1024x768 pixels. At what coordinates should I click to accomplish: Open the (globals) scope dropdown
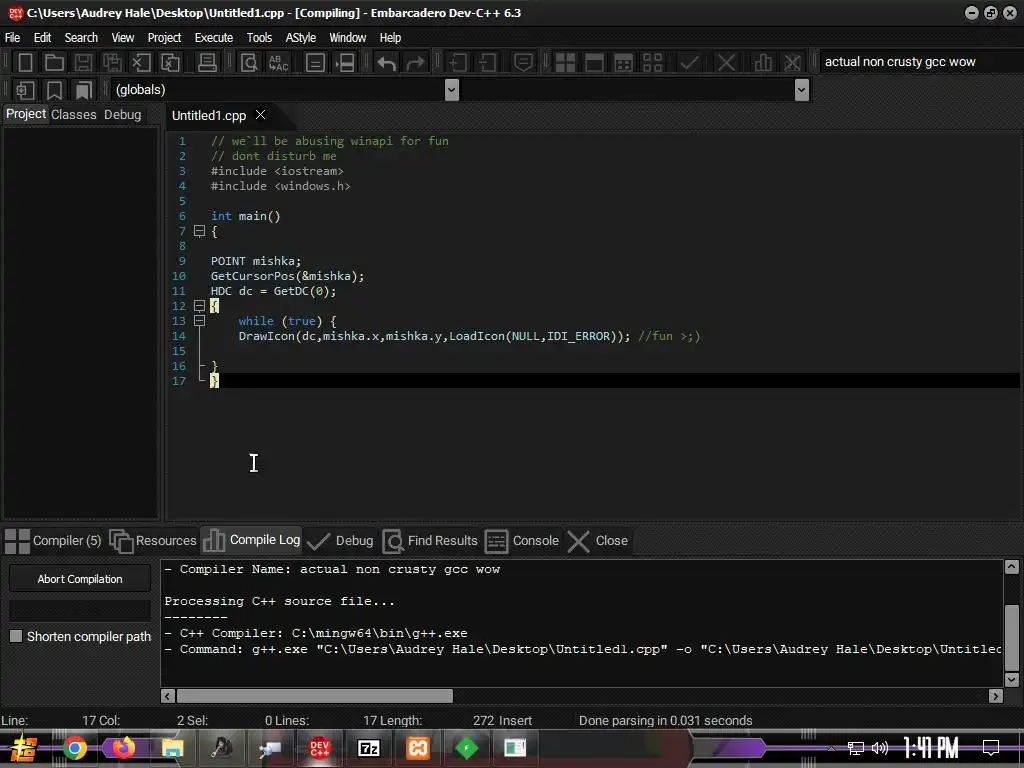(x=451, y=90)
